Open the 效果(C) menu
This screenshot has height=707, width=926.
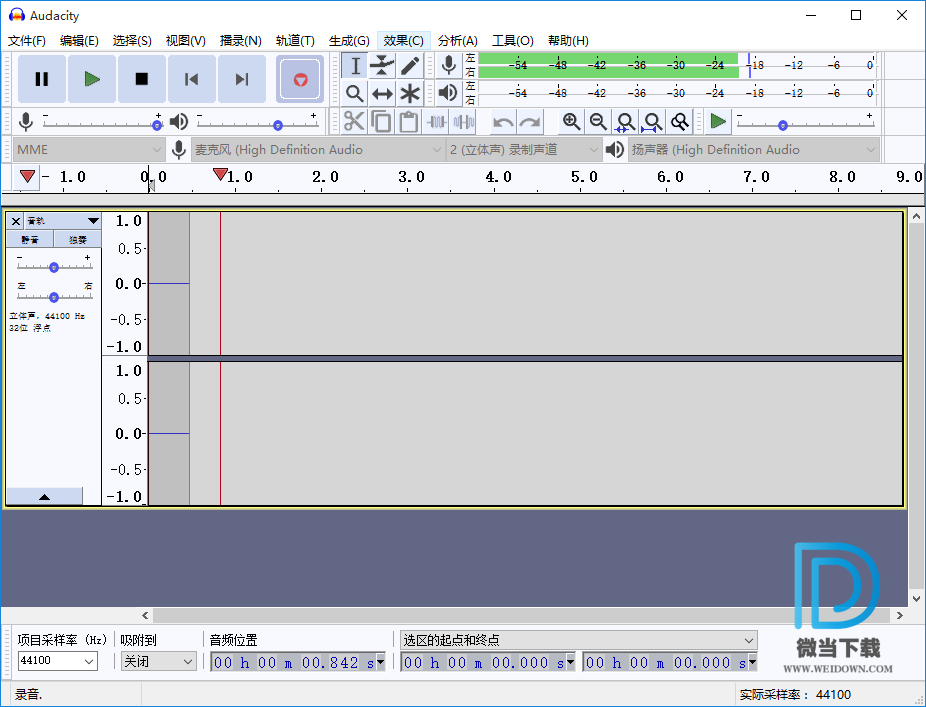(403, 41)
